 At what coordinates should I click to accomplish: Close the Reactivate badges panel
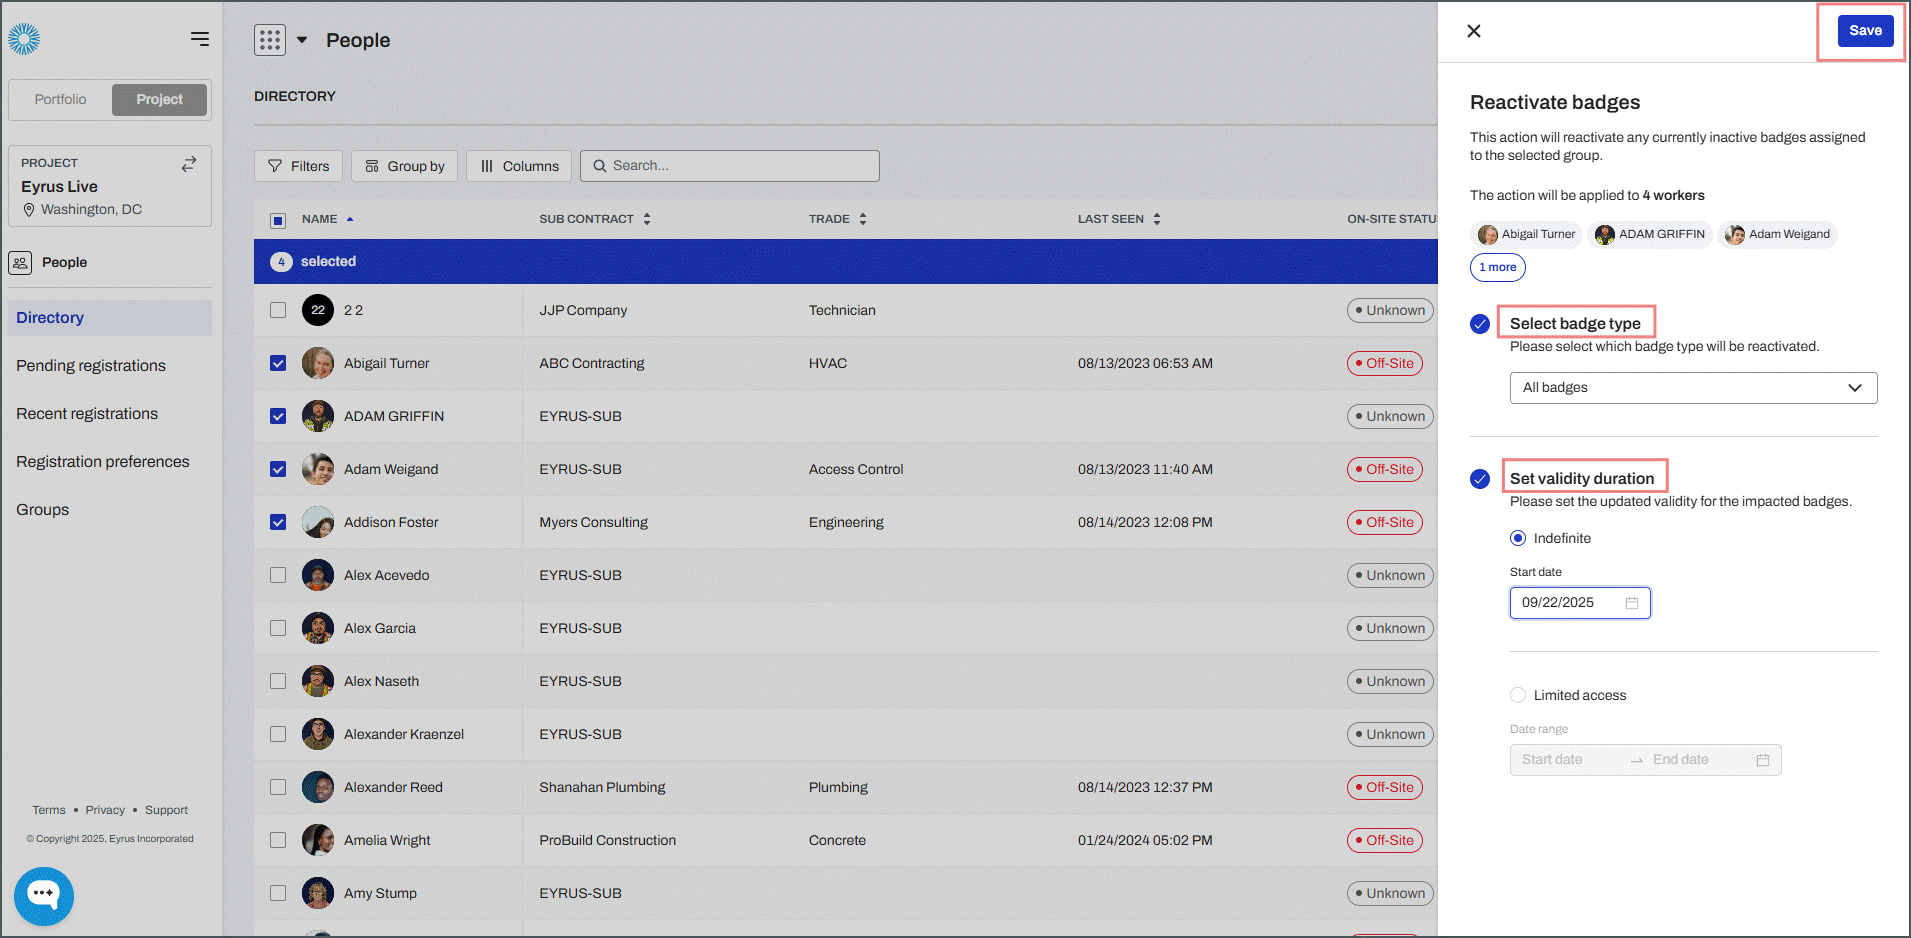click(x=1474, y=31)
